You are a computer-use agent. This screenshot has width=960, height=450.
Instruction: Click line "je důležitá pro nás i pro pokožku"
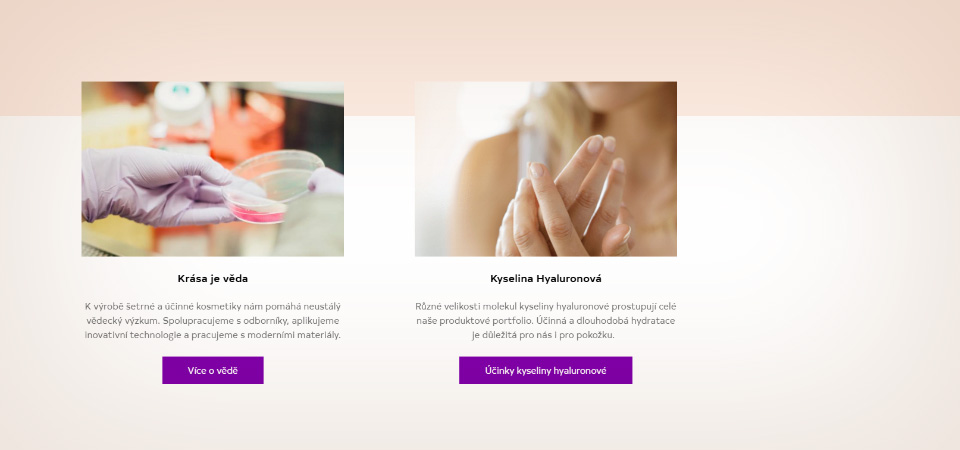click(543, 335)
